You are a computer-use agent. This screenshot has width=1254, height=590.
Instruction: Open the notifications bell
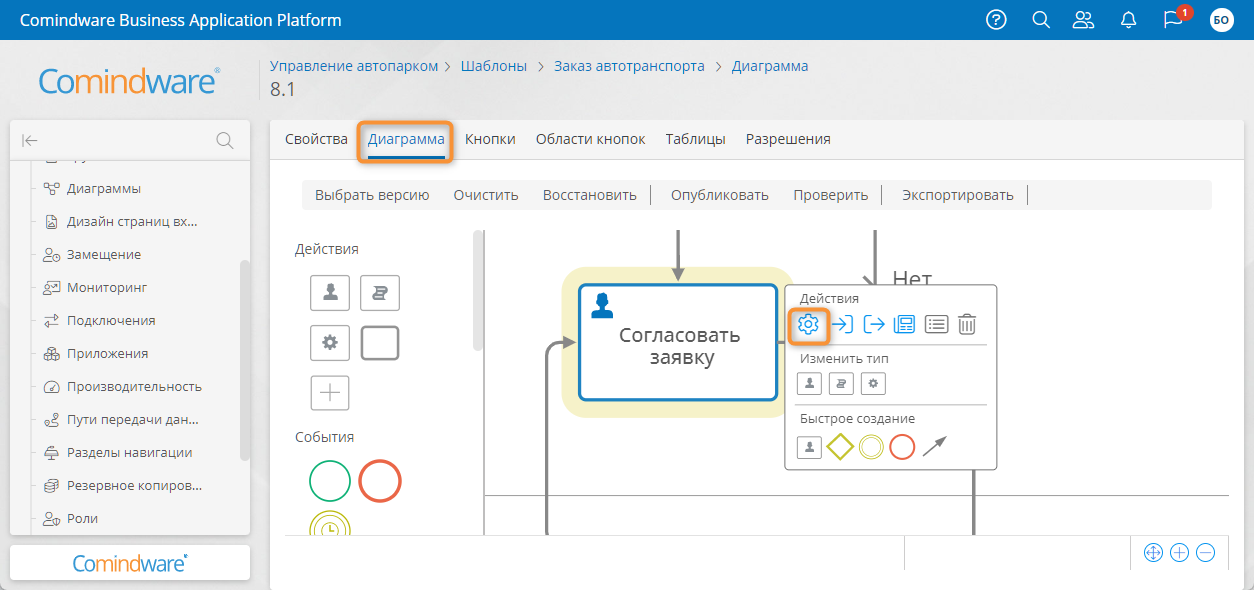point(1129,20)
